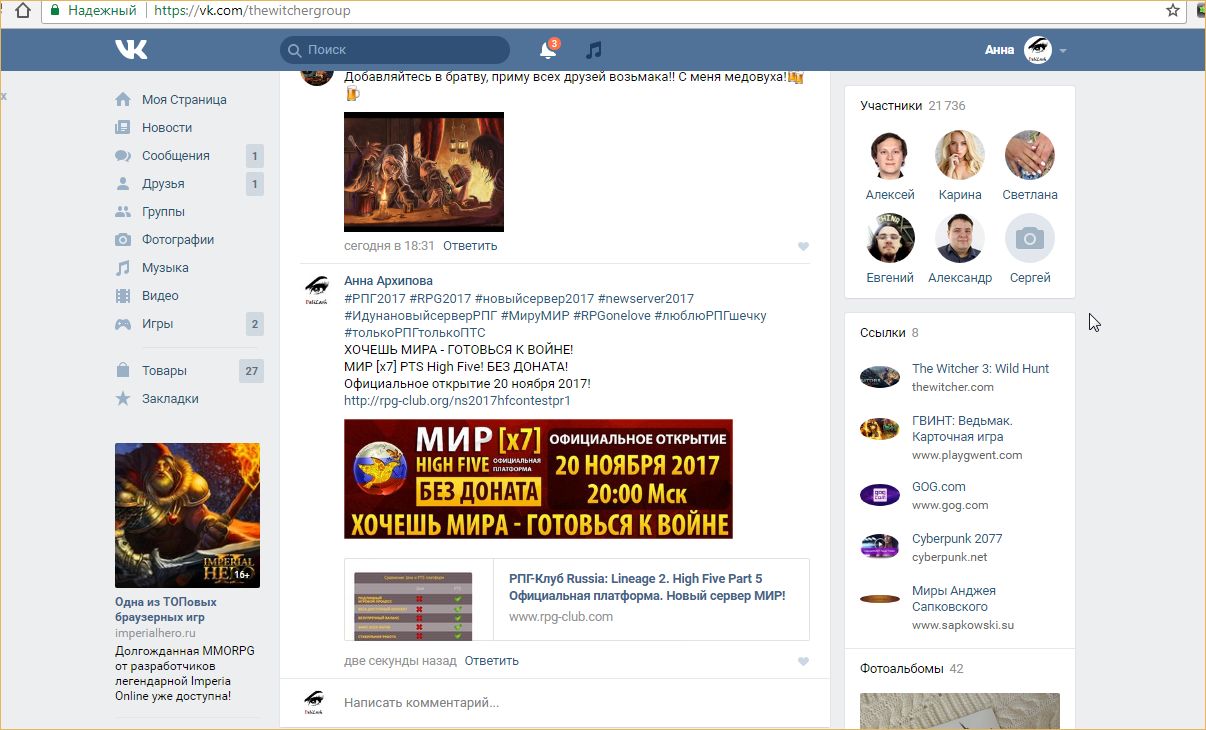Click the Видео film icon

(x=123, y=295)
